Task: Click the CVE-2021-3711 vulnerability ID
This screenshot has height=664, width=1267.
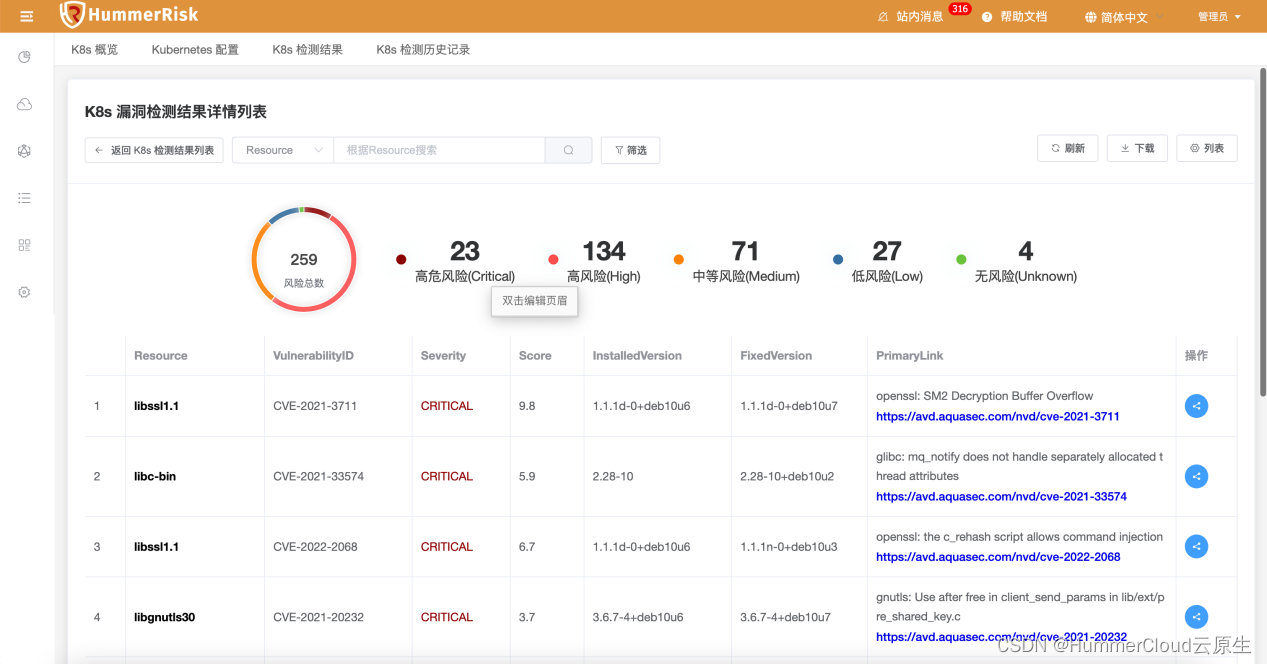Action: 315,406
